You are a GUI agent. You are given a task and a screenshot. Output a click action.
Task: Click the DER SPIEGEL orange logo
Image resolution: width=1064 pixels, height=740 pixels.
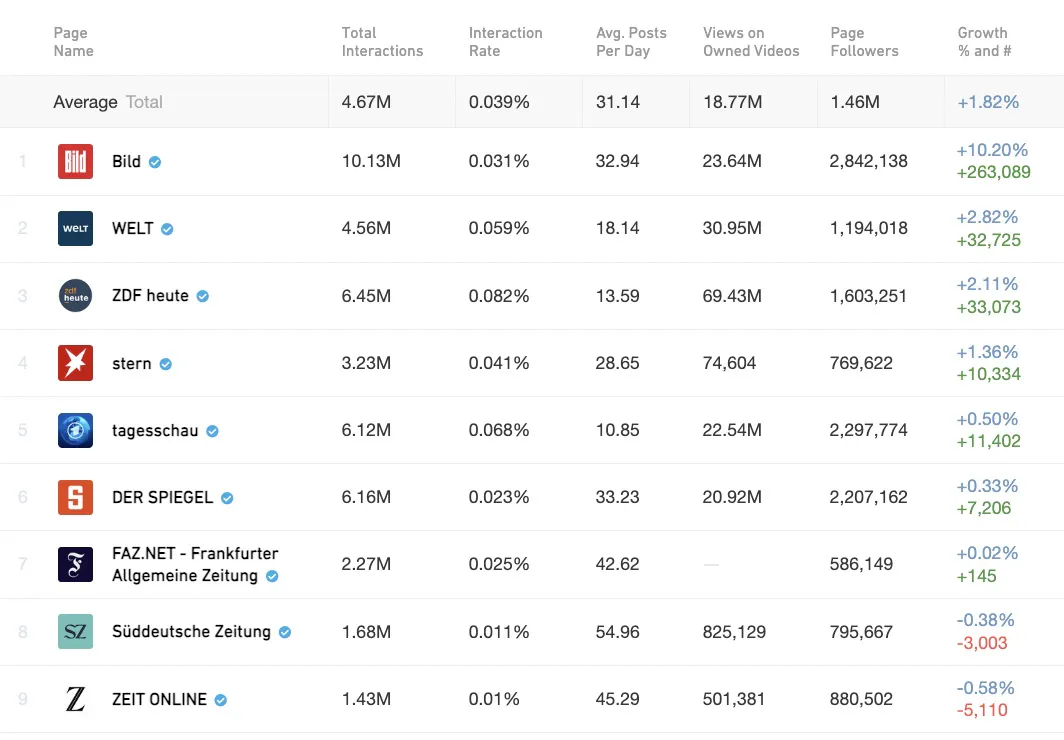[75, 497]
